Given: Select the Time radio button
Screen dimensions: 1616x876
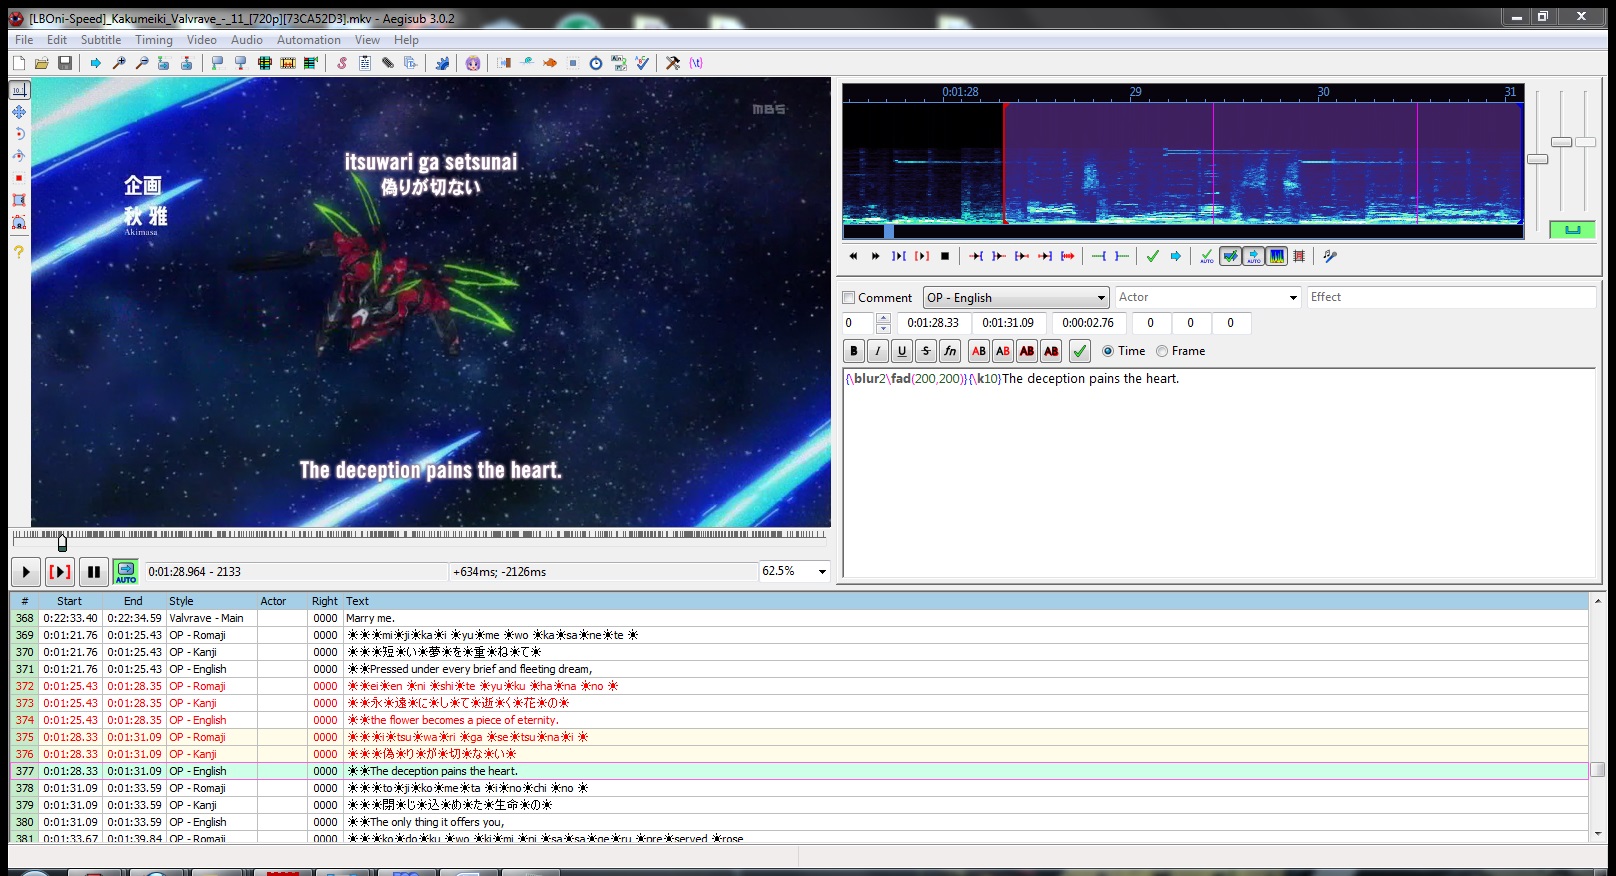Looking at the screenshot, I should (x=1108, y=351).
